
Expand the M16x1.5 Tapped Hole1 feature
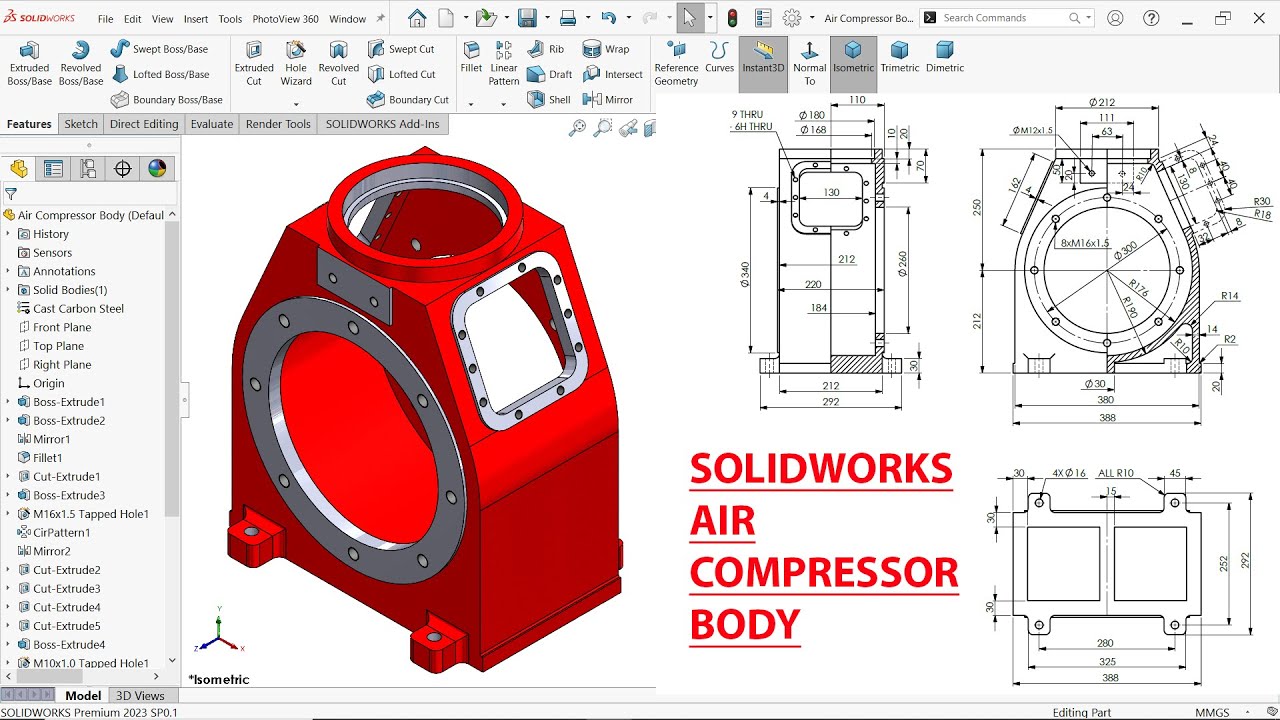tap(9, 514)
